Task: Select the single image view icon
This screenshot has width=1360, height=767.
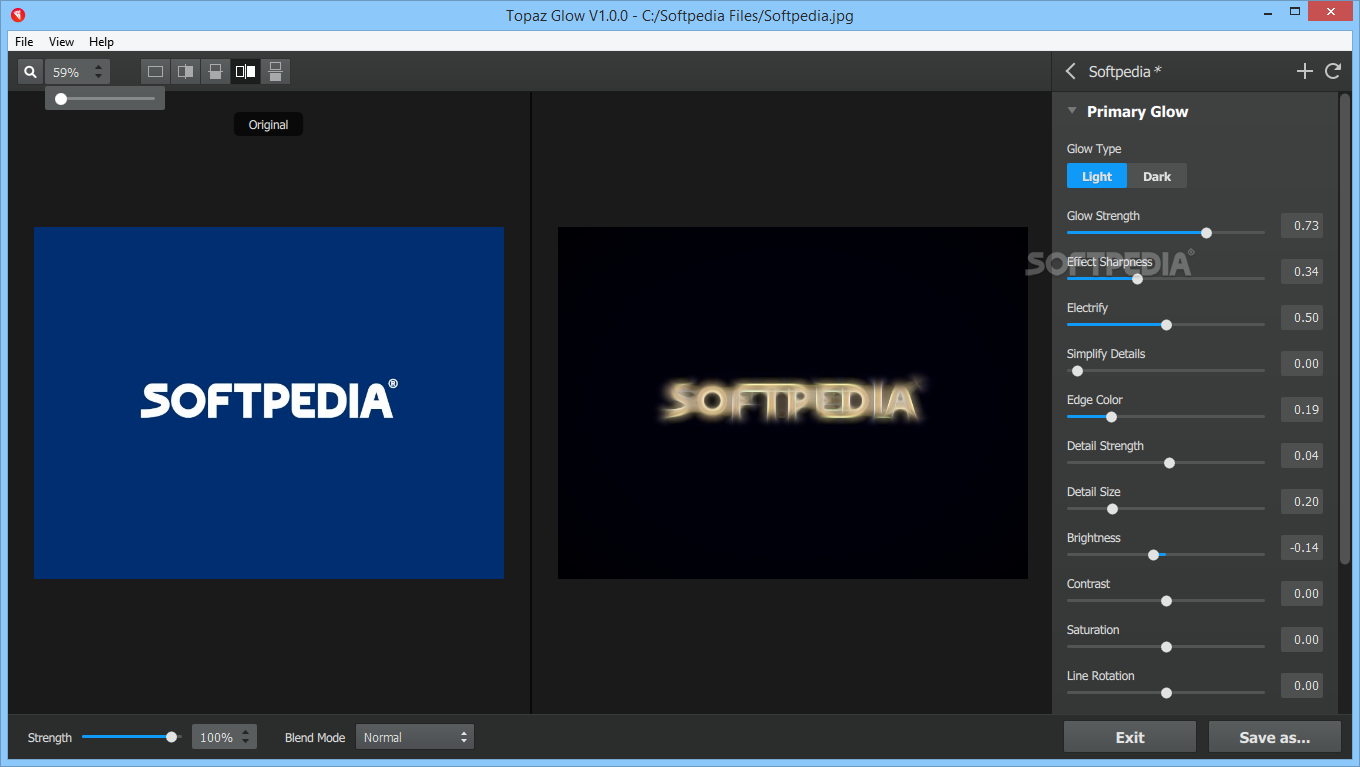Action: click(x=155, y=72)
